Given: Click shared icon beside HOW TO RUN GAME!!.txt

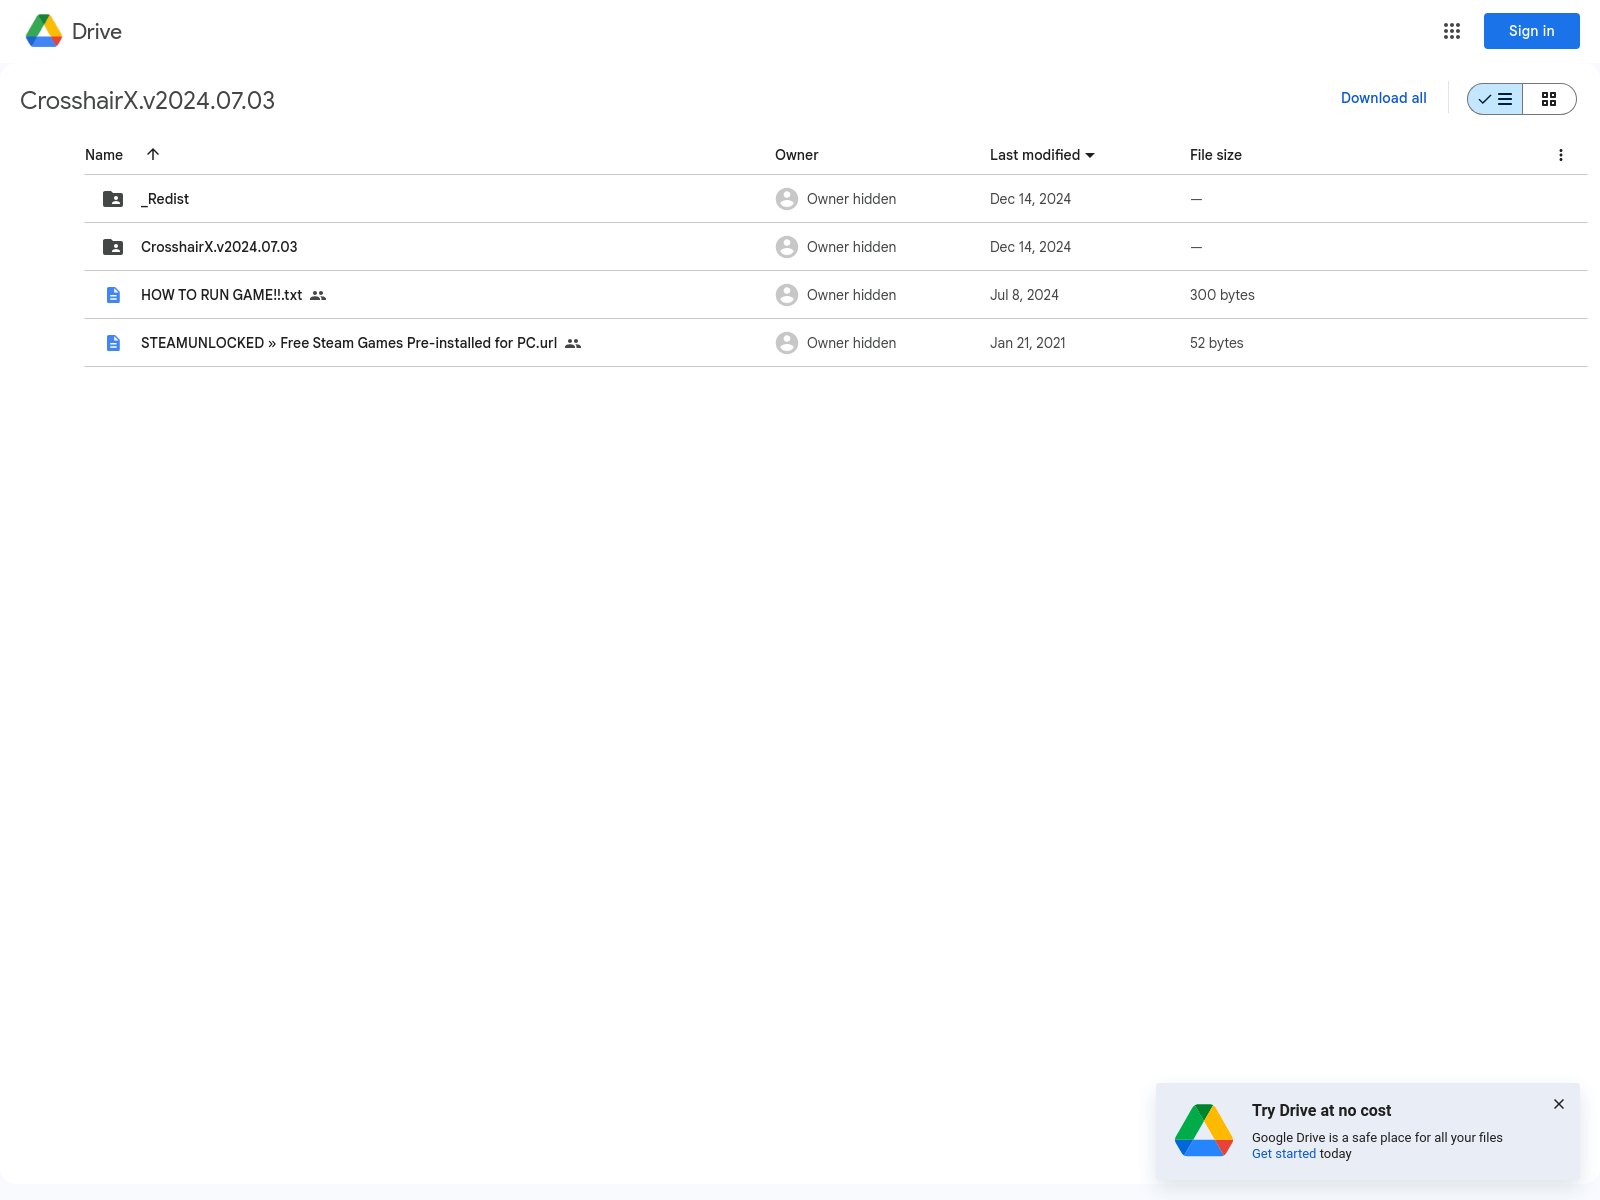Looking at the screenshot, I should coord(318,295).
